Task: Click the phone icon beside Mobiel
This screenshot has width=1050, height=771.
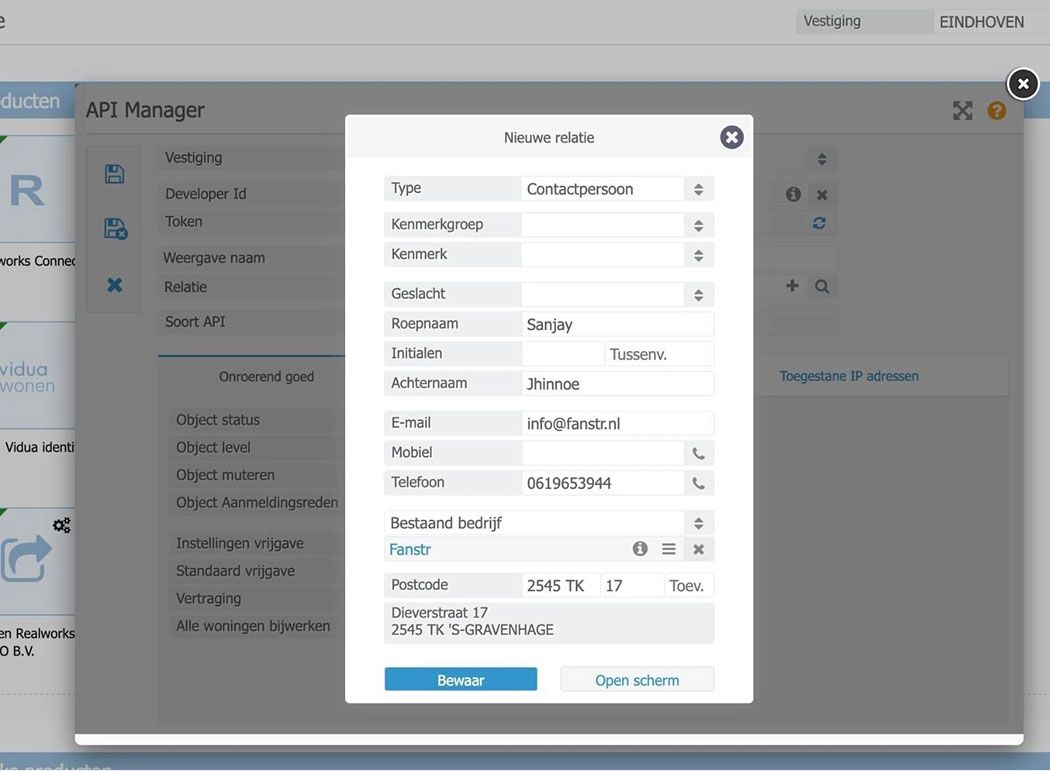Action: (698, 453)
